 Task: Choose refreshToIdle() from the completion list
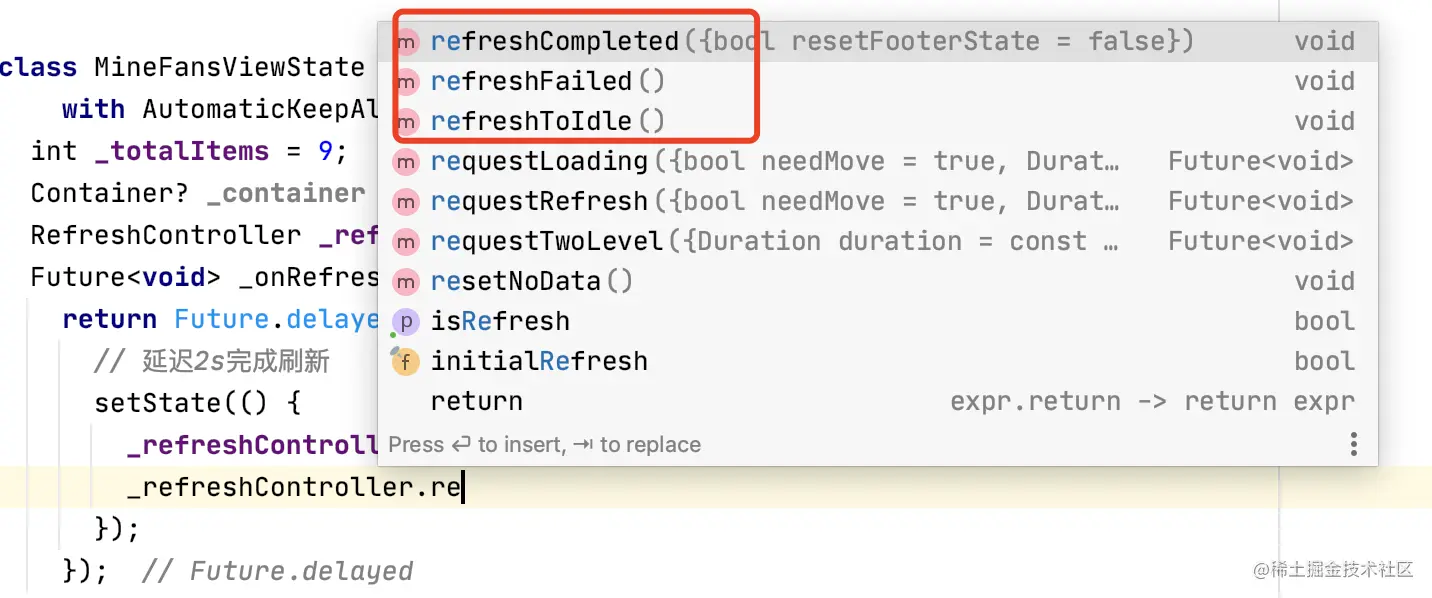tap(548, 122)
